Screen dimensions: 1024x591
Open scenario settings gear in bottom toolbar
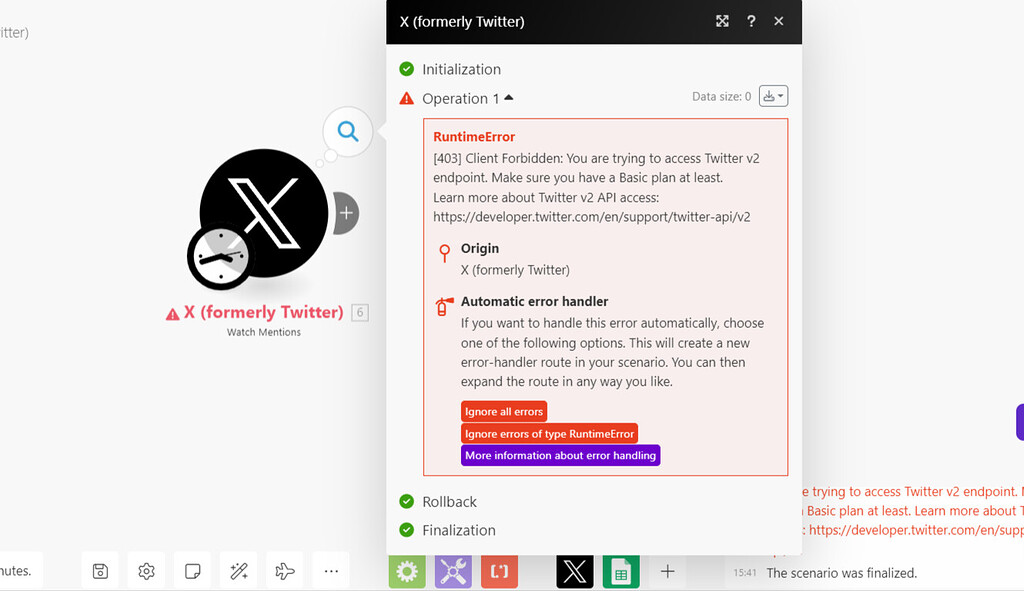146,571
